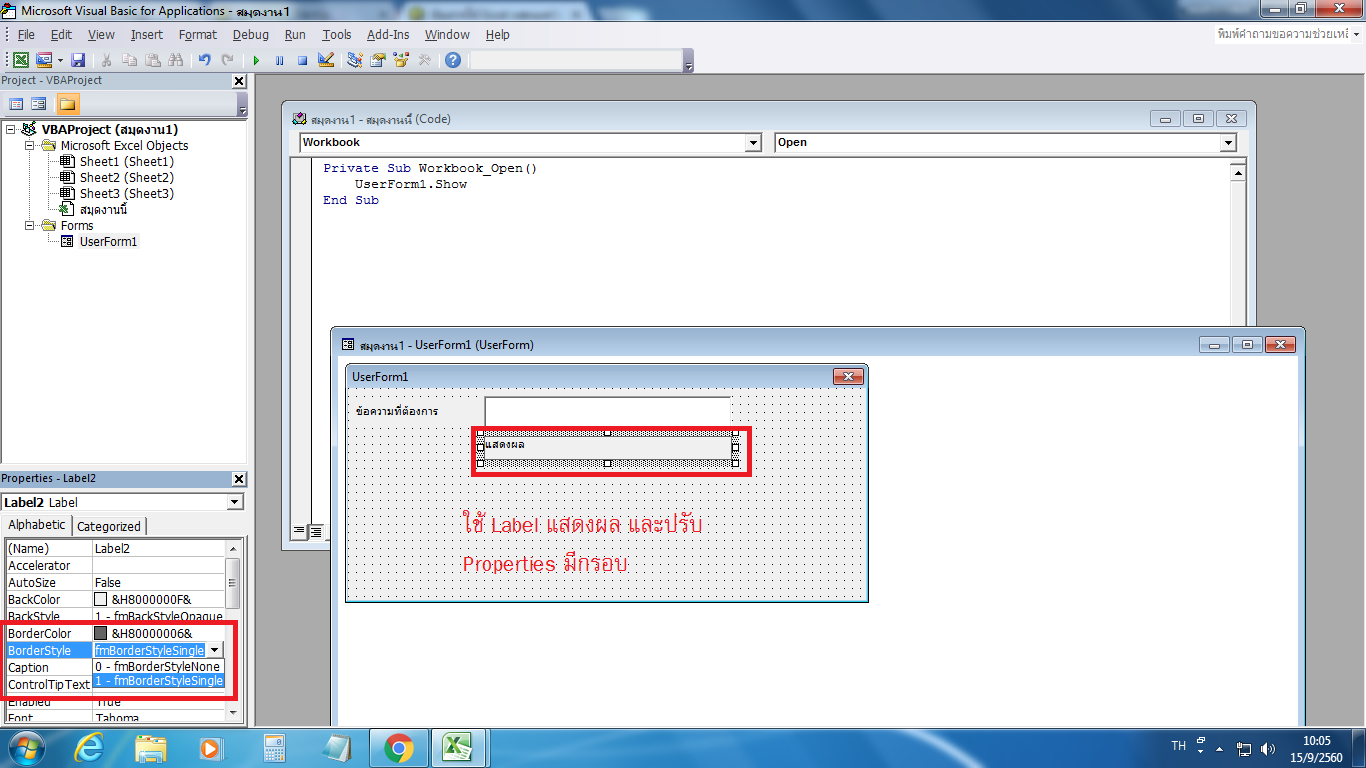
Task: Open the Run menu
Action: 295,34
